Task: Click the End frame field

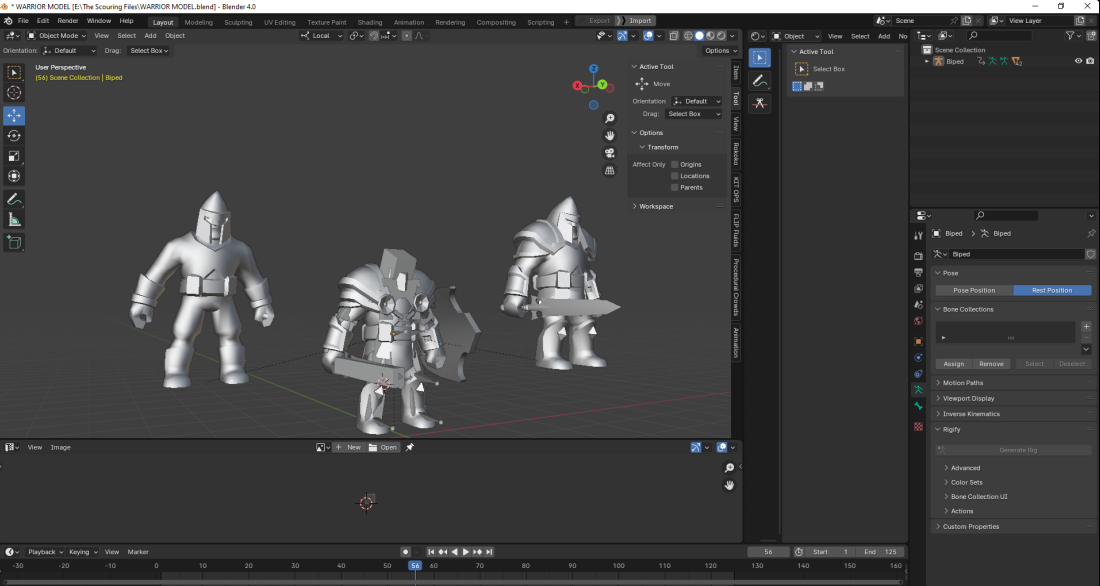Action: click(881, 552)
